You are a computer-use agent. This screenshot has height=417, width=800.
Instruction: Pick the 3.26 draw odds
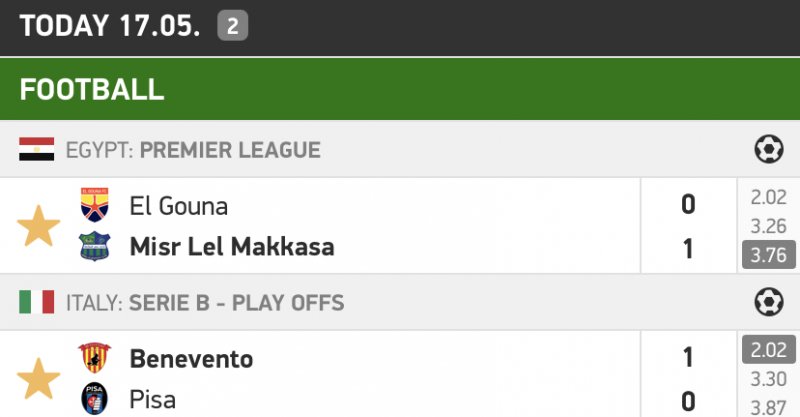tap(768, 226)
